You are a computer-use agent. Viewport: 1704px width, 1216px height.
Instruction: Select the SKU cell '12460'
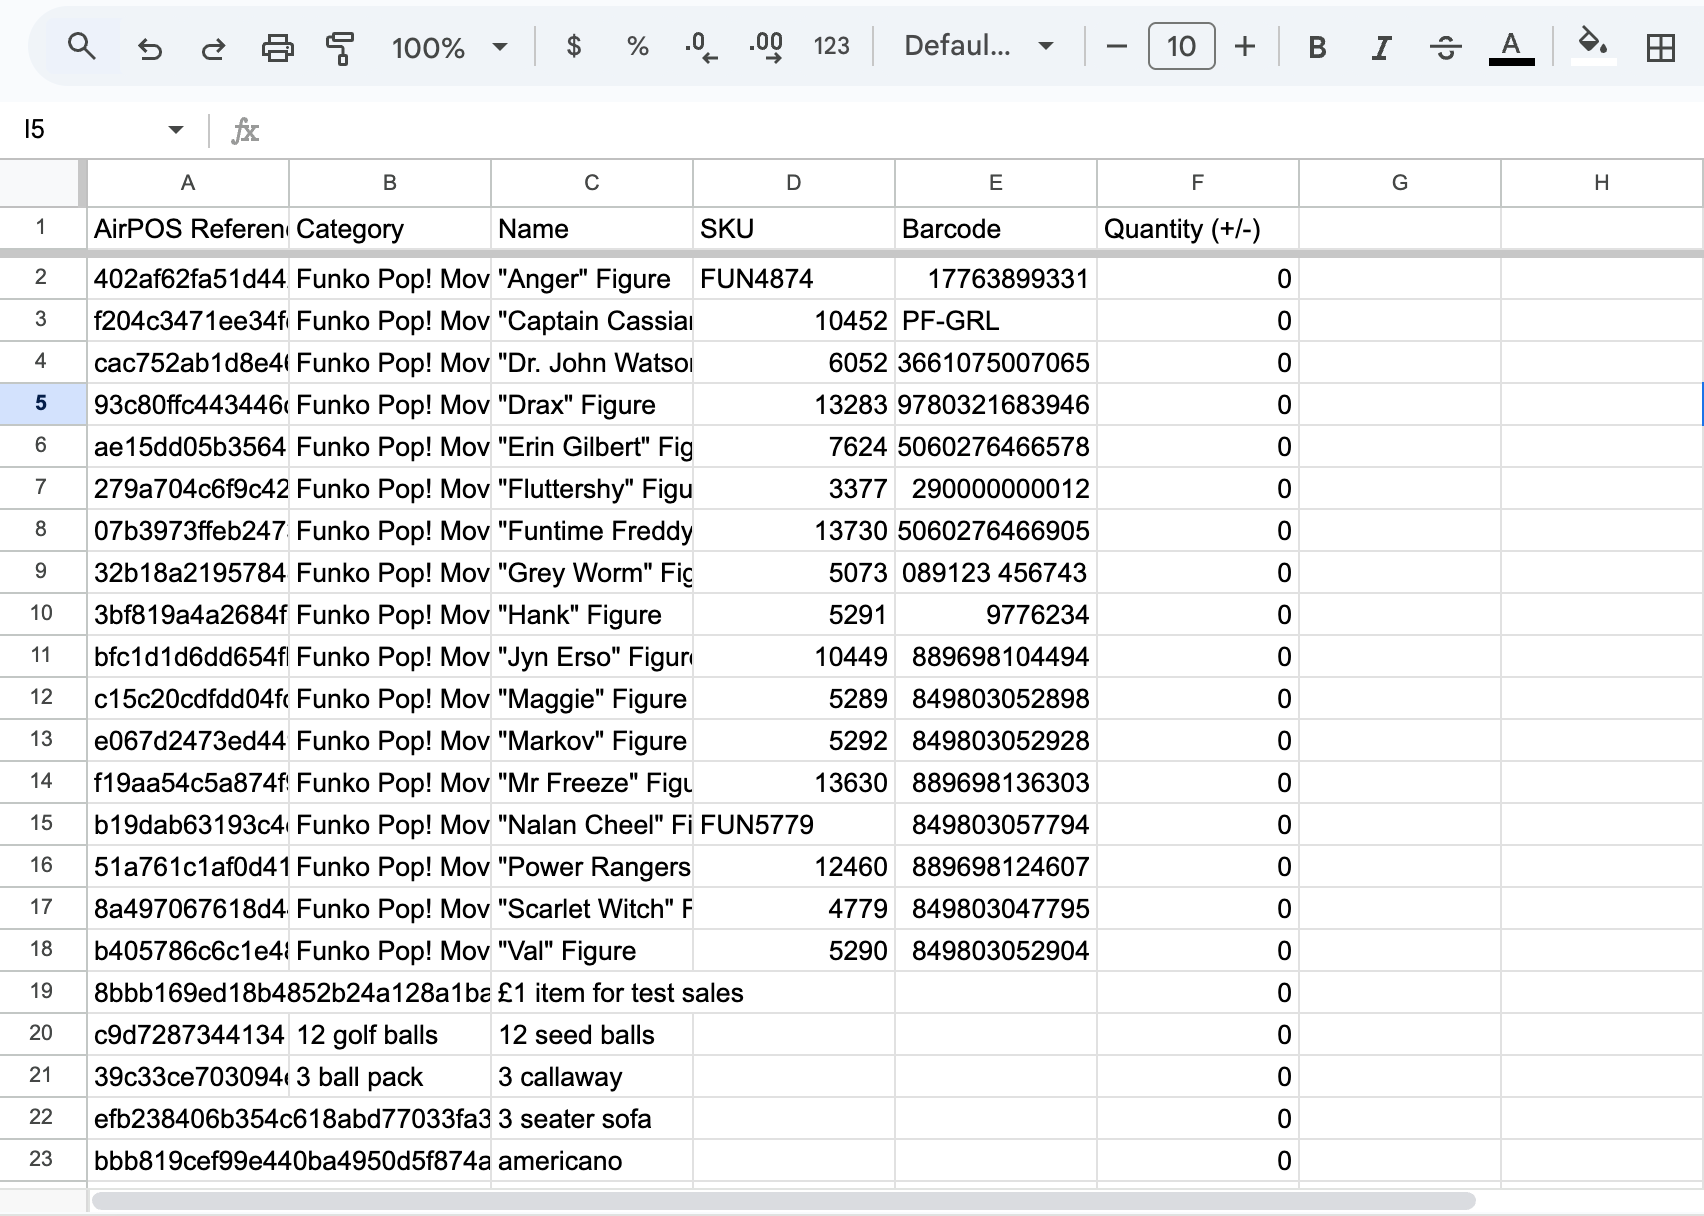(x=794, y=867)
